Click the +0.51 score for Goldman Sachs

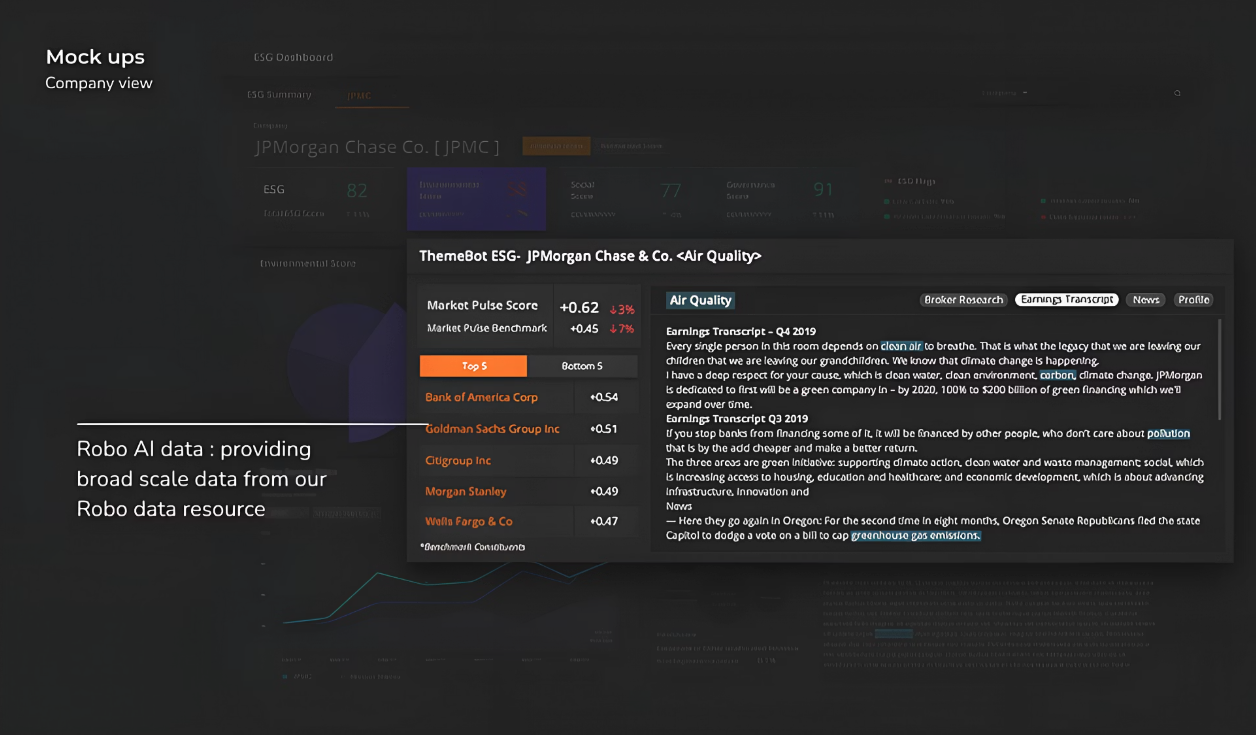(x=604, y=430)
